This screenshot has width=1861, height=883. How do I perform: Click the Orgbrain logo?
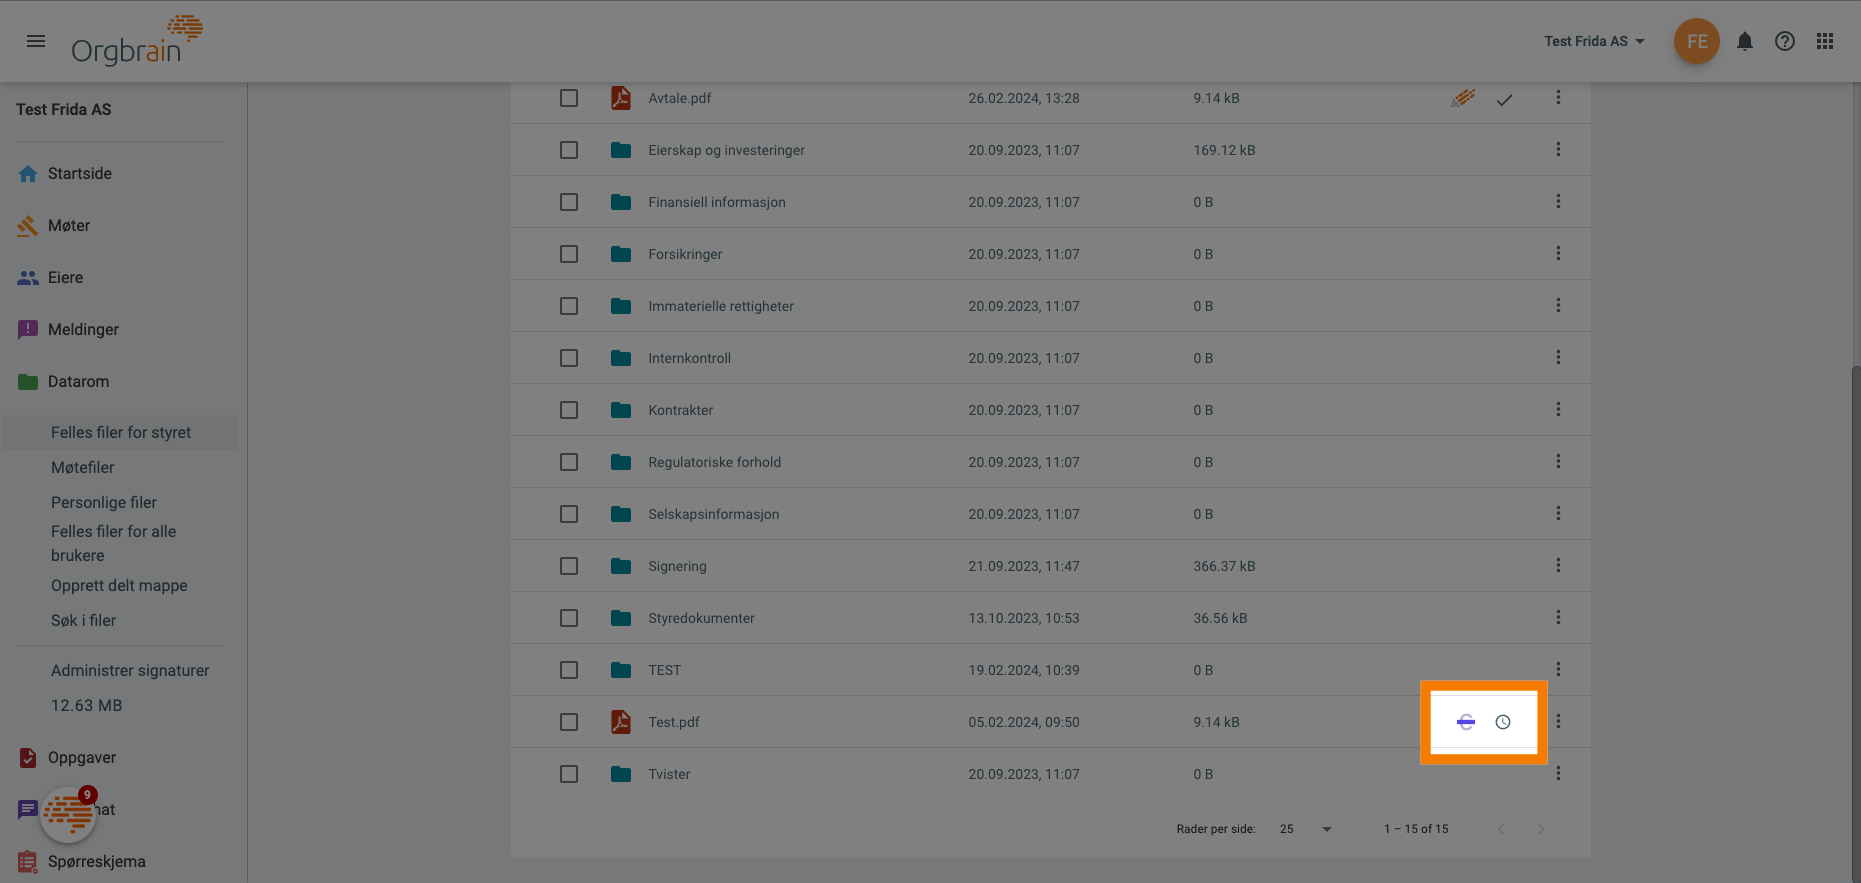pos(137,41)
